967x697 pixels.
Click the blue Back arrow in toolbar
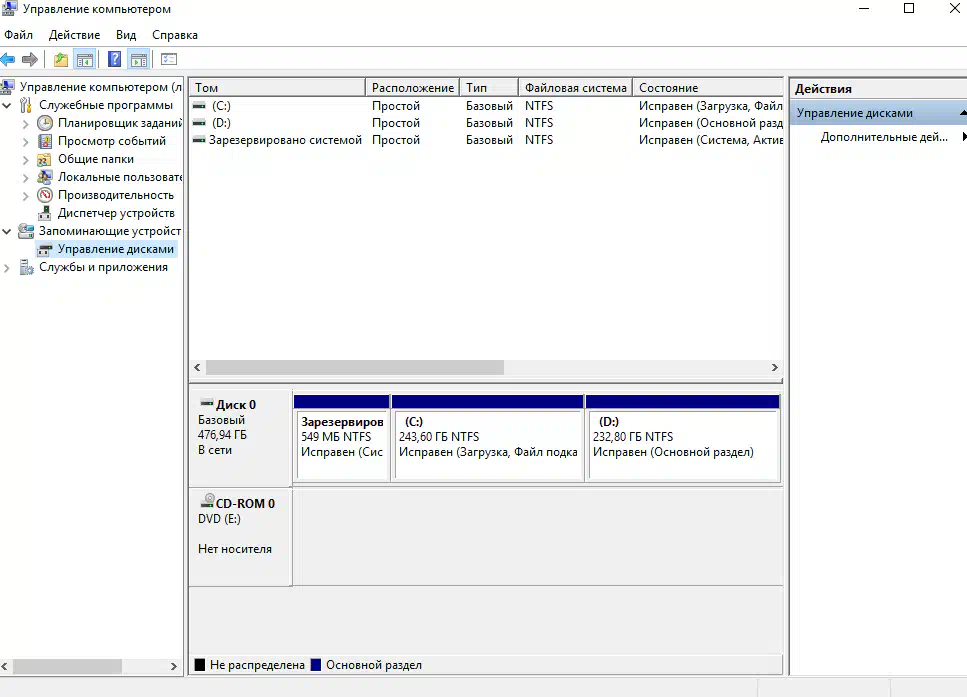(8, 60)
